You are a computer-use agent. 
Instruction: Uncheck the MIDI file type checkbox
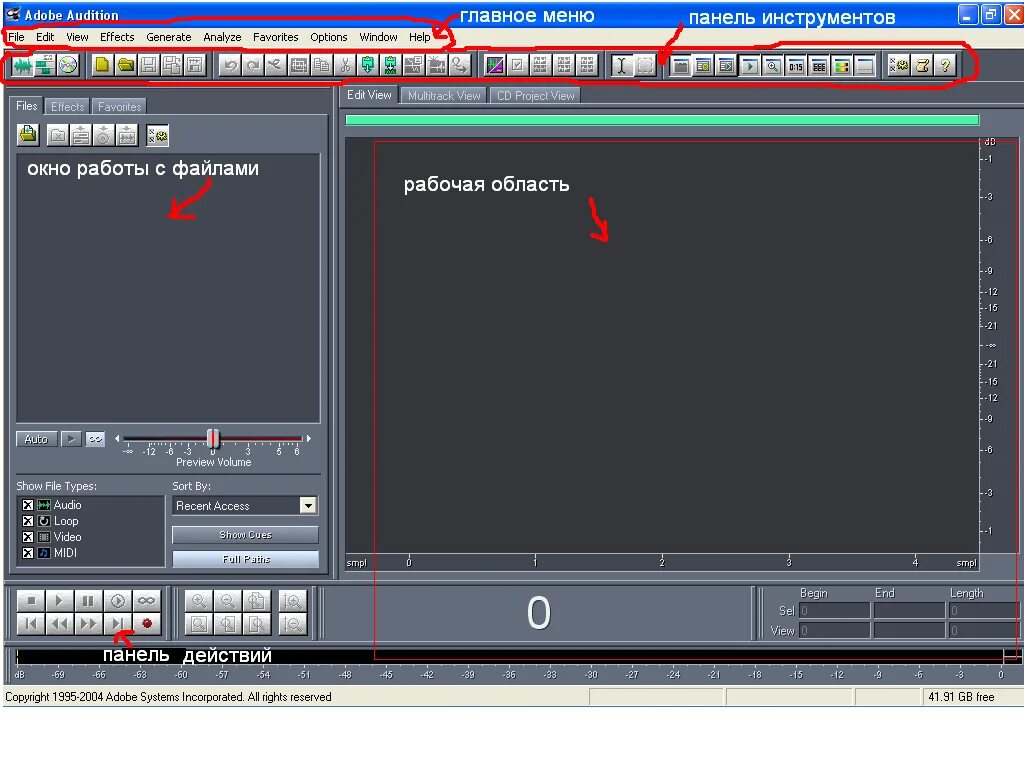[x=28, y=552]
